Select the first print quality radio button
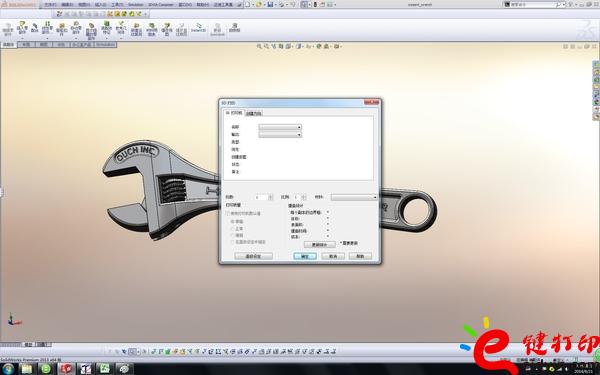This screenshot has height=375, width=600. (x=232, y=222)
